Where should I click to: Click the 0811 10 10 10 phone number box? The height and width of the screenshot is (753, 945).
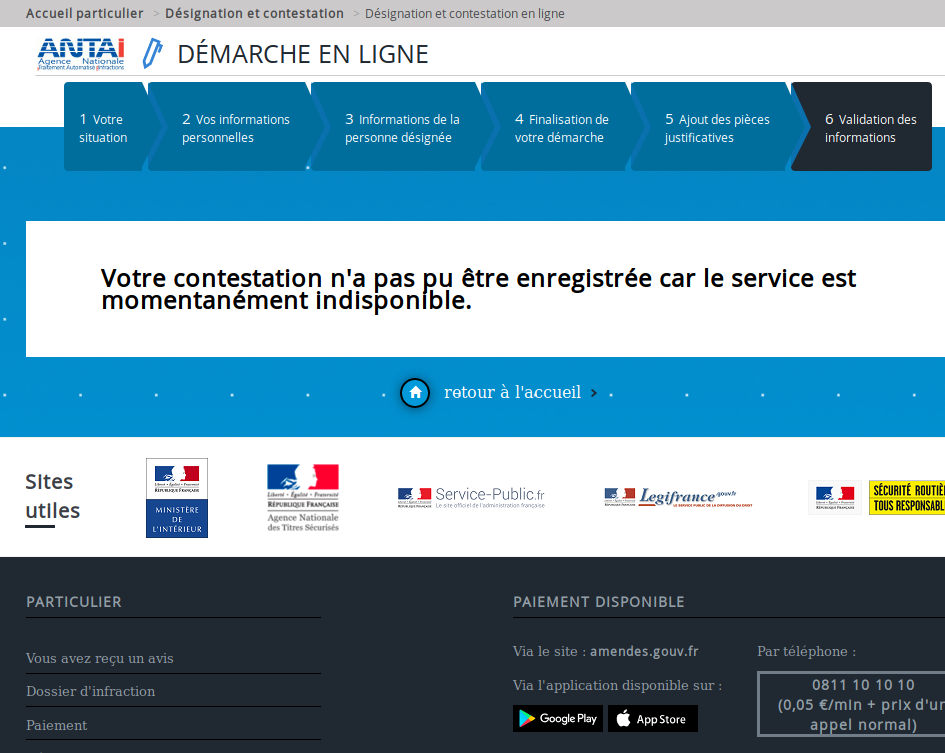click(x=851, y=704)
